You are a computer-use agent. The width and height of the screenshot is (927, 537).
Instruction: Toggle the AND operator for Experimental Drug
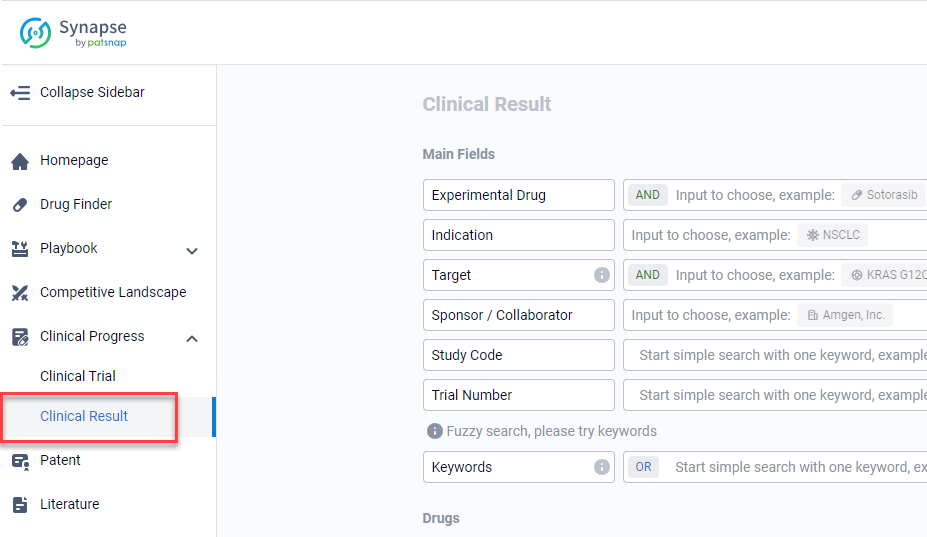(647, 195)
